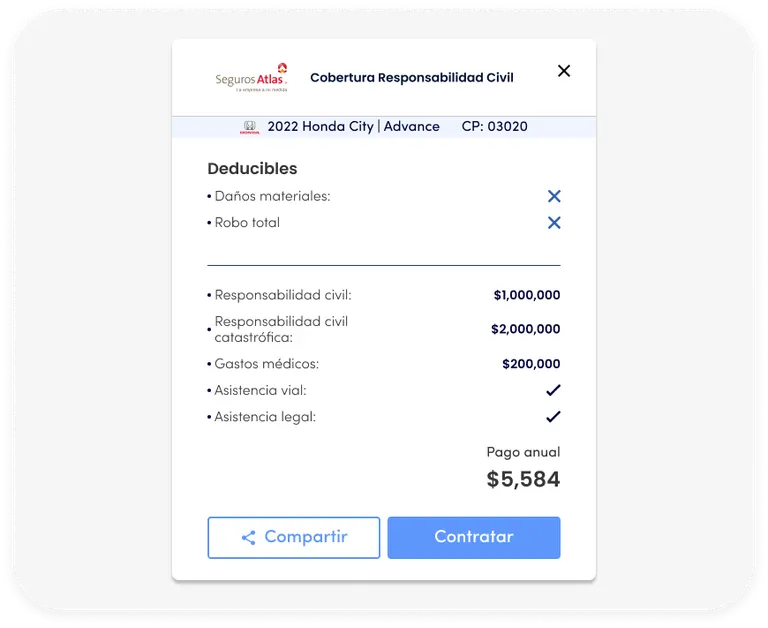The height and width of the screenshot is (628, 768).
Task: Select the Deducibles heading
Action: click(252, 169)
